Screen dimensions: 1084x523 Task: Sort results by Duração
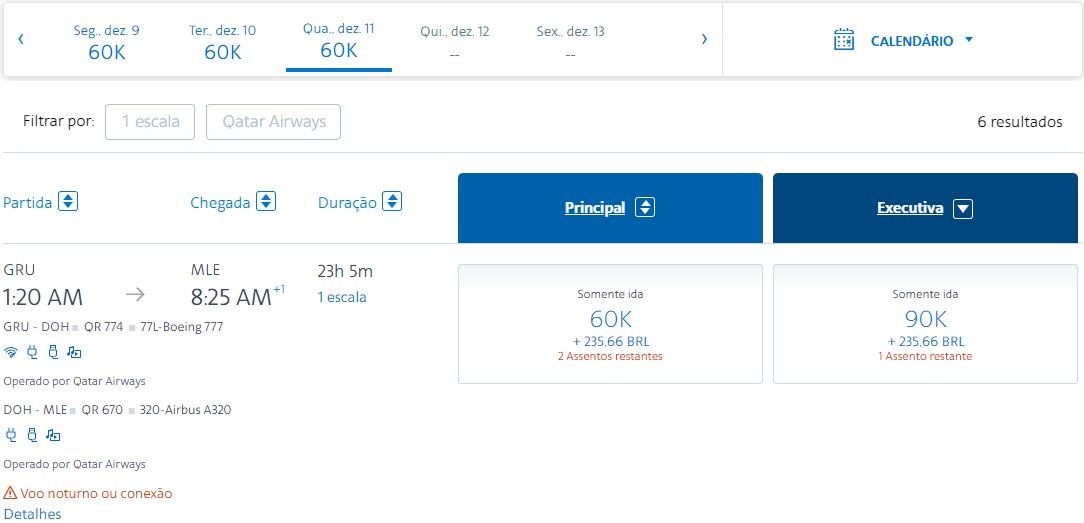392,202
